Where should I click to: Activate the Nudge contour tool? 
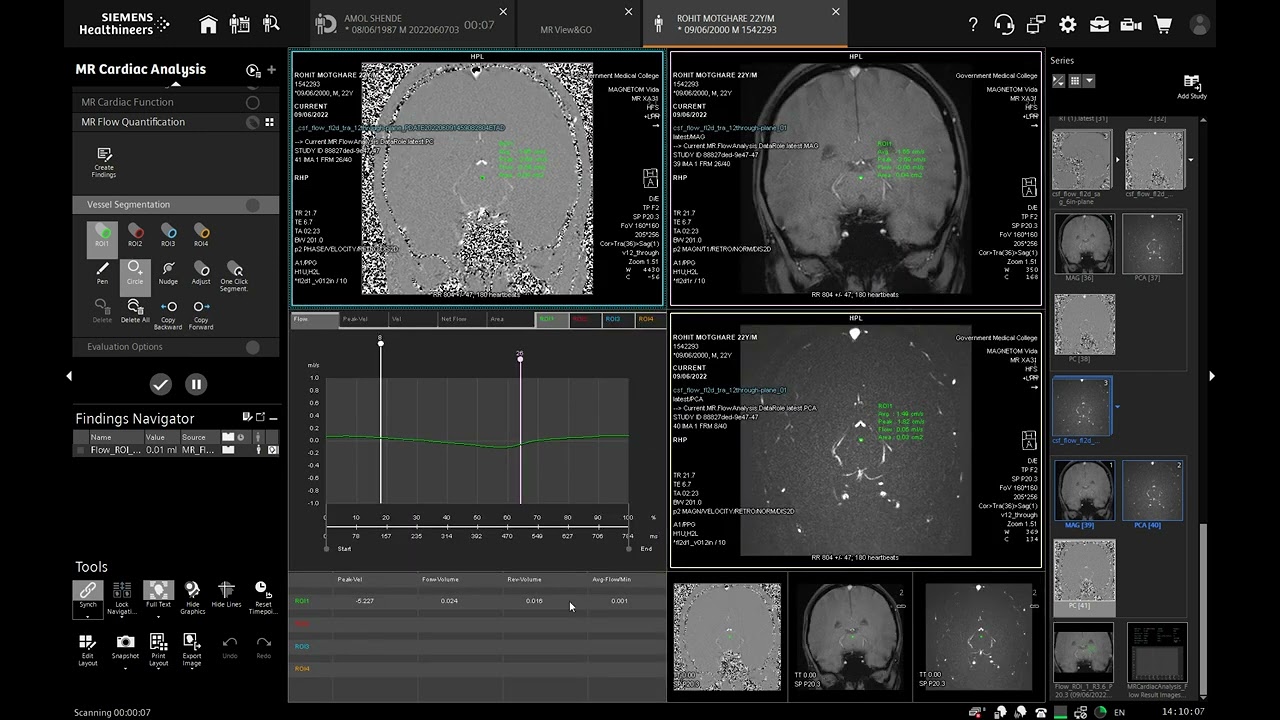[x=169, y=273]
